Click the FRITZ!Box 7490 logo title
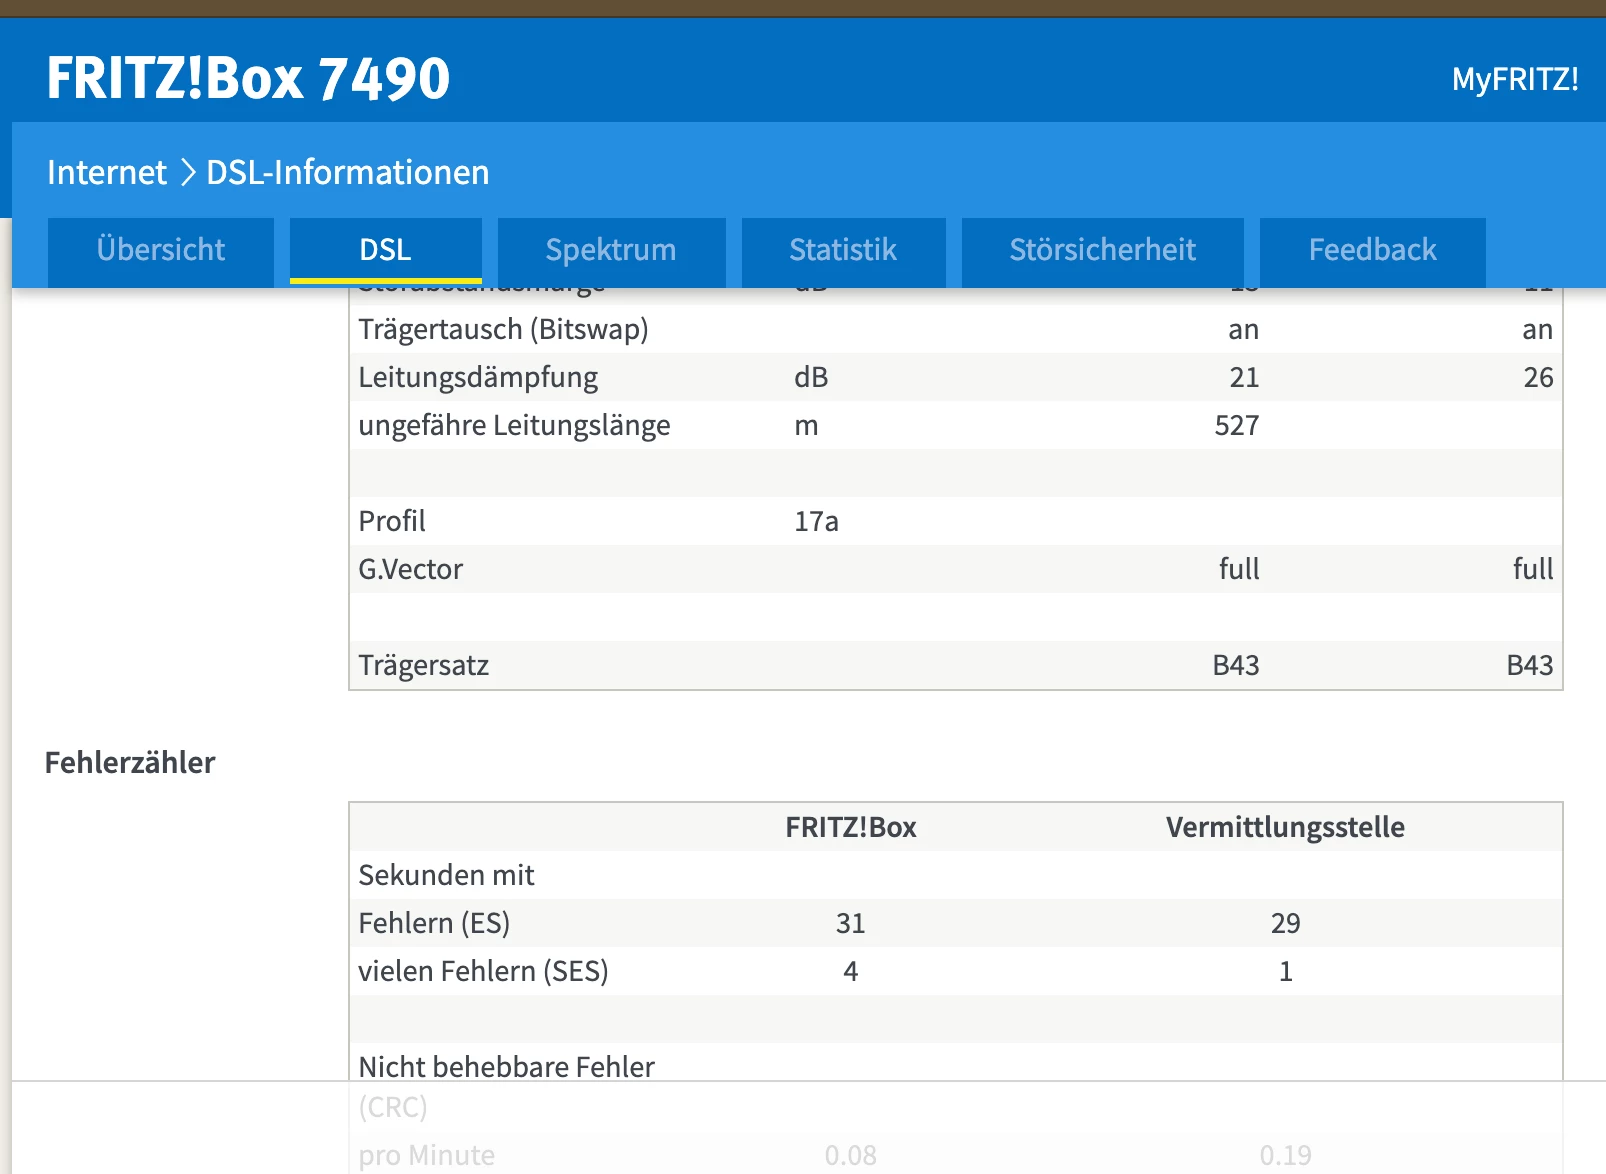The height and width of the screenshot is (1174, 1606). click(248, 78)
